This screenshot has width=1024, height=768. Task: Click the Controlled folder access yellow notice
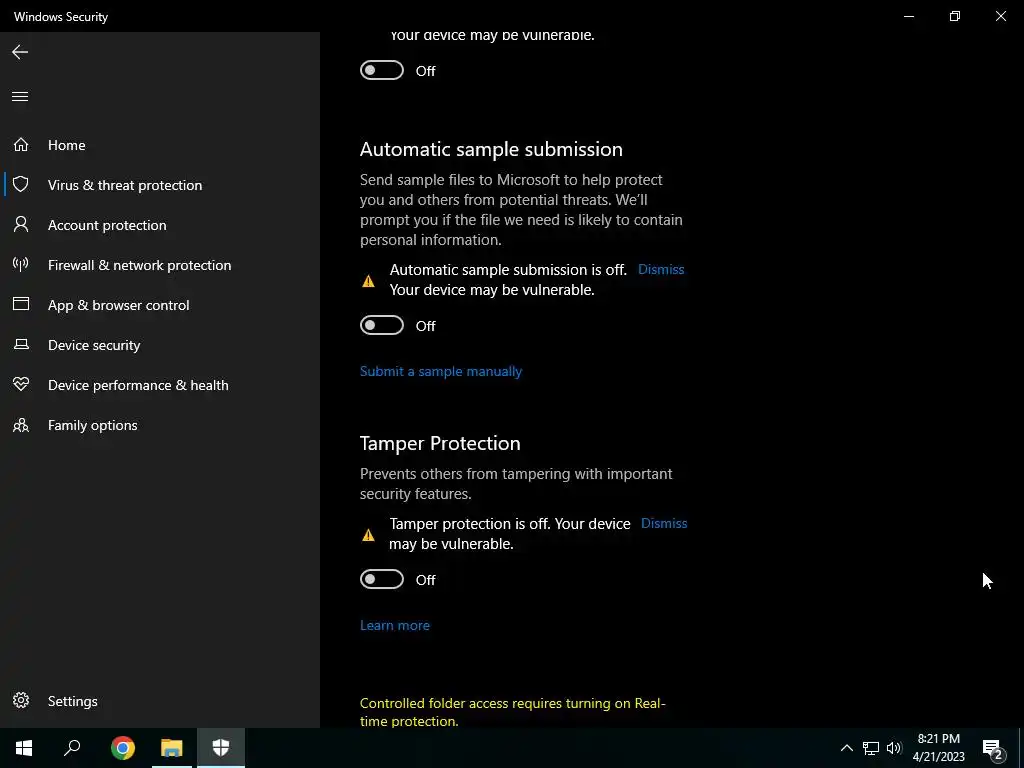coord(513,712)
